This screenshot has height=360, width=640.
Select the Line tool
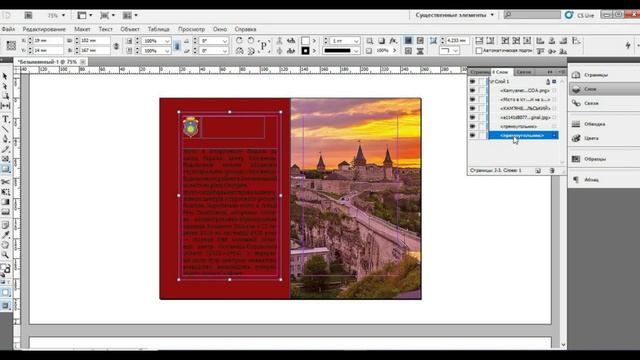coord(5,129)
